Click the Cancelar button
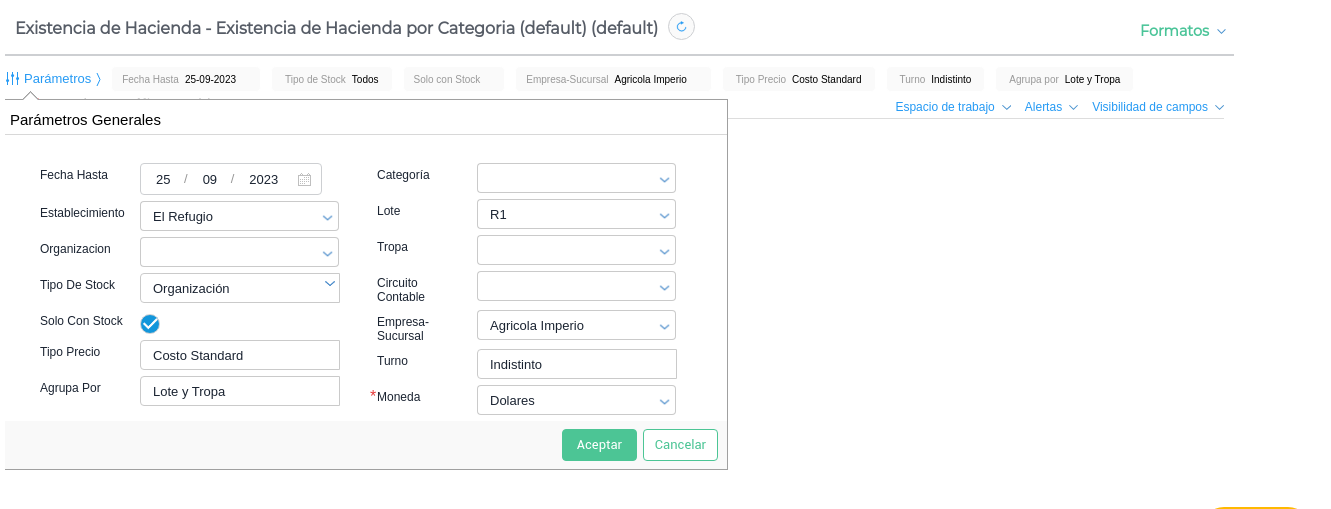The height and width of the screenshot is (509, 1331). point(680,445)
